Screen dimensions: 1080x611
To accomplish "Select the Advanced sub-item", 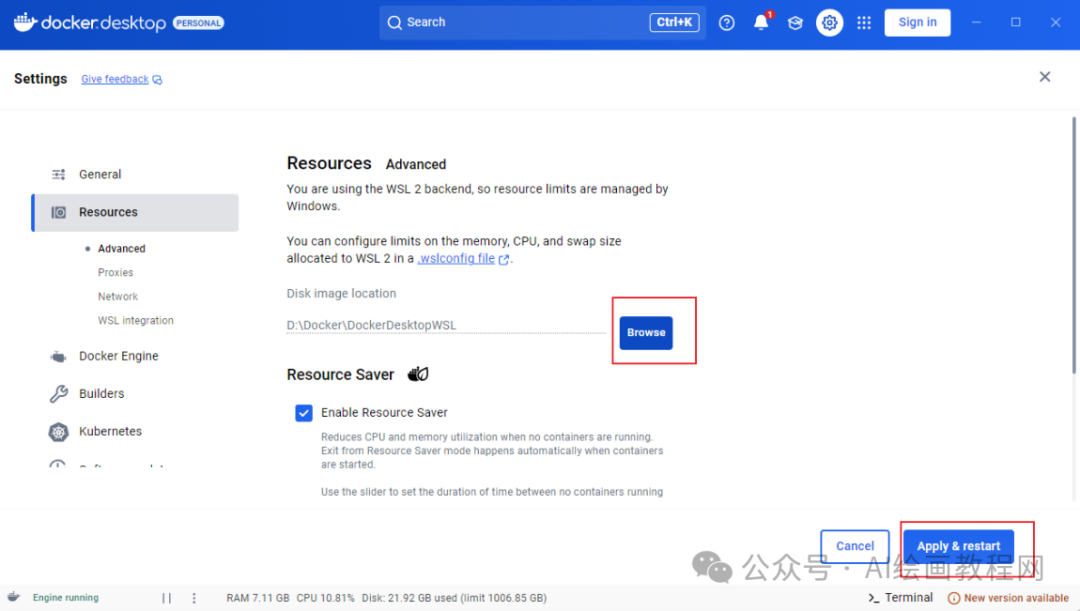I will click(x=121, y=249).
